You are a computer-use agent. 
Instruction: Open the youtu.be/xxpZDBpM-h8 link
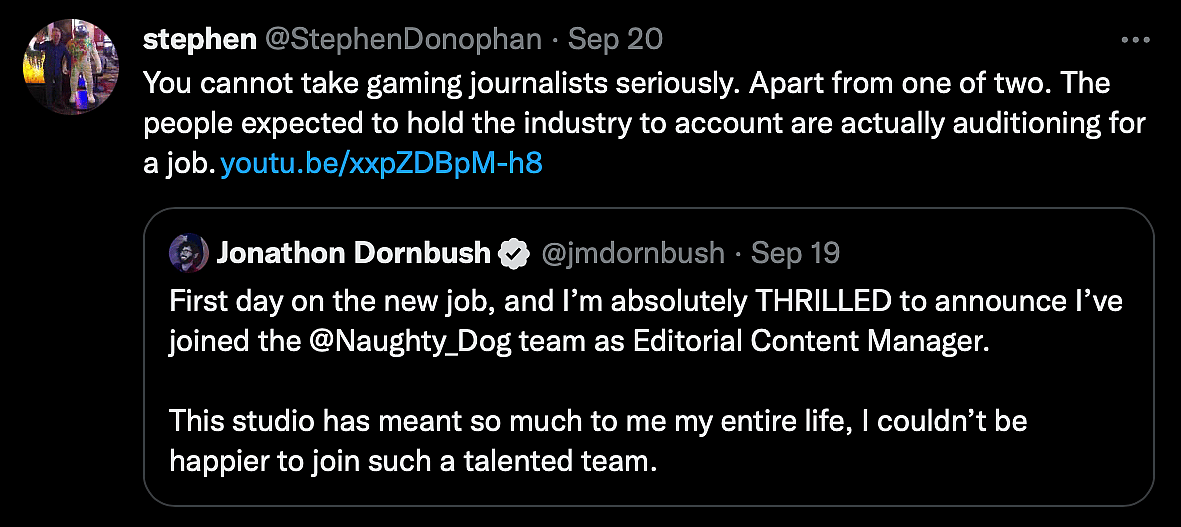pos(381,163)
